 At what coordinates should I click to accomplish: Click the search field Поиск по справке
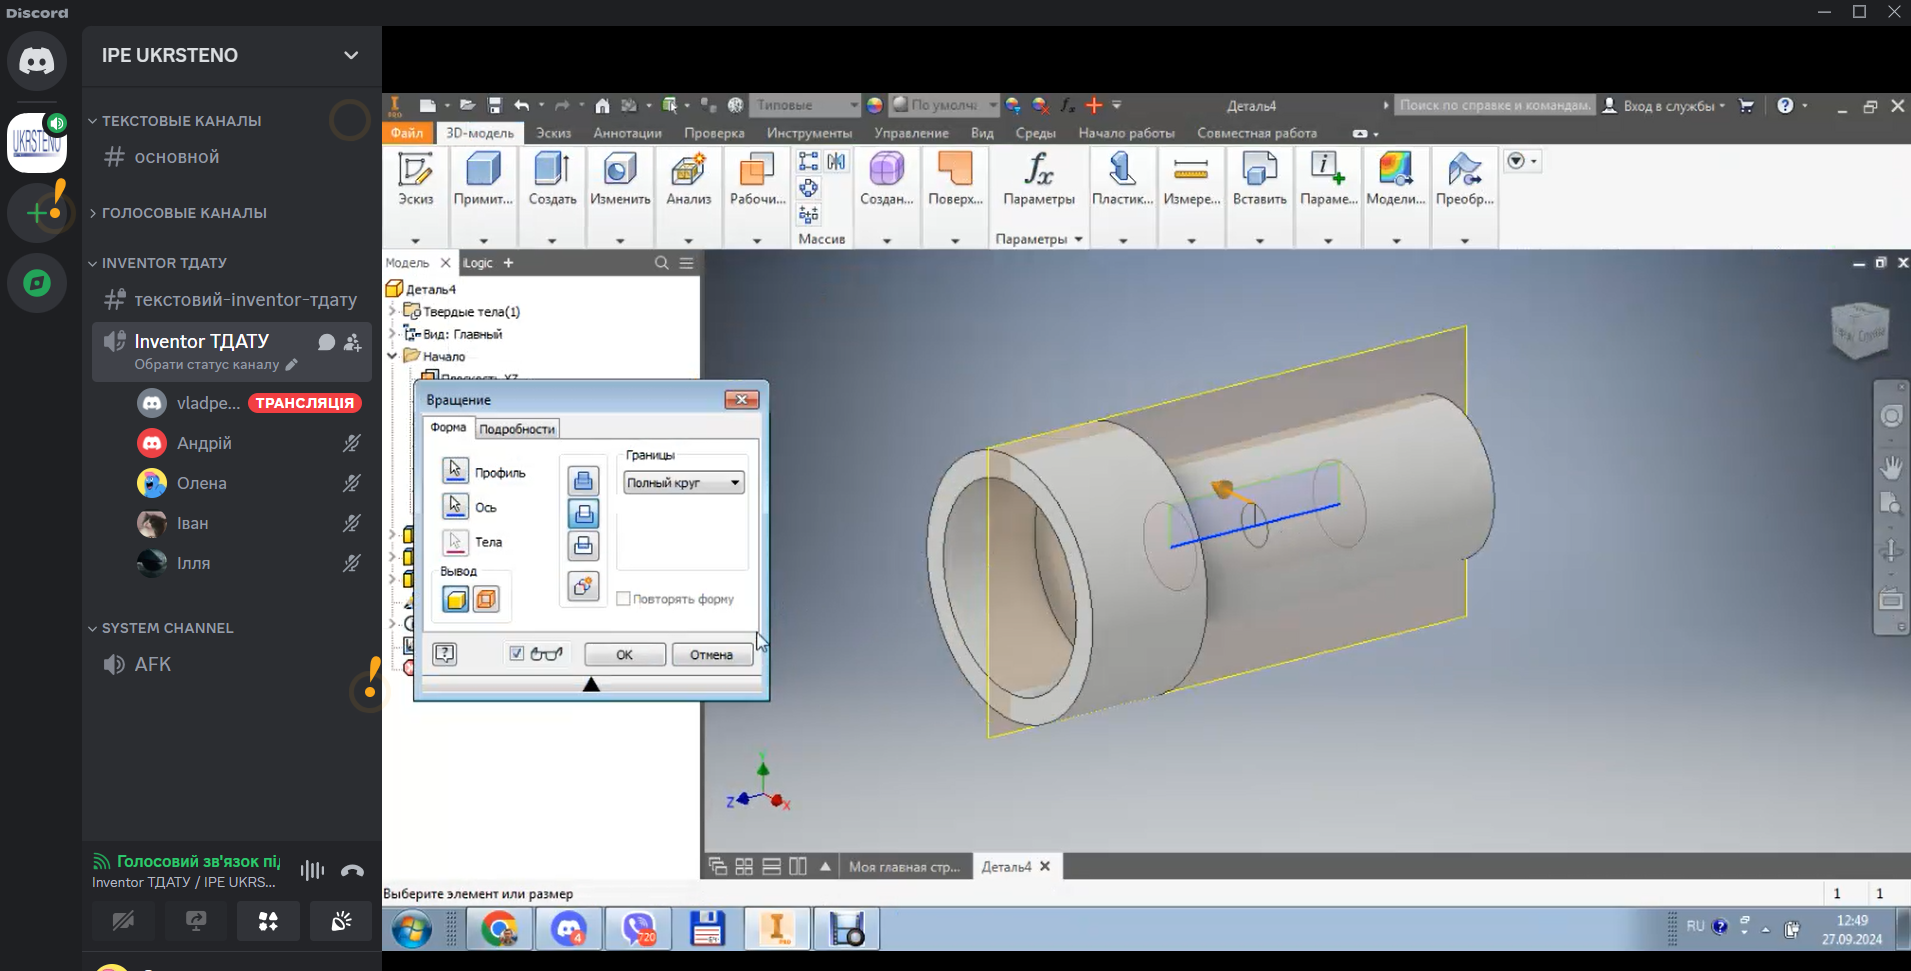pos(1493,106)
